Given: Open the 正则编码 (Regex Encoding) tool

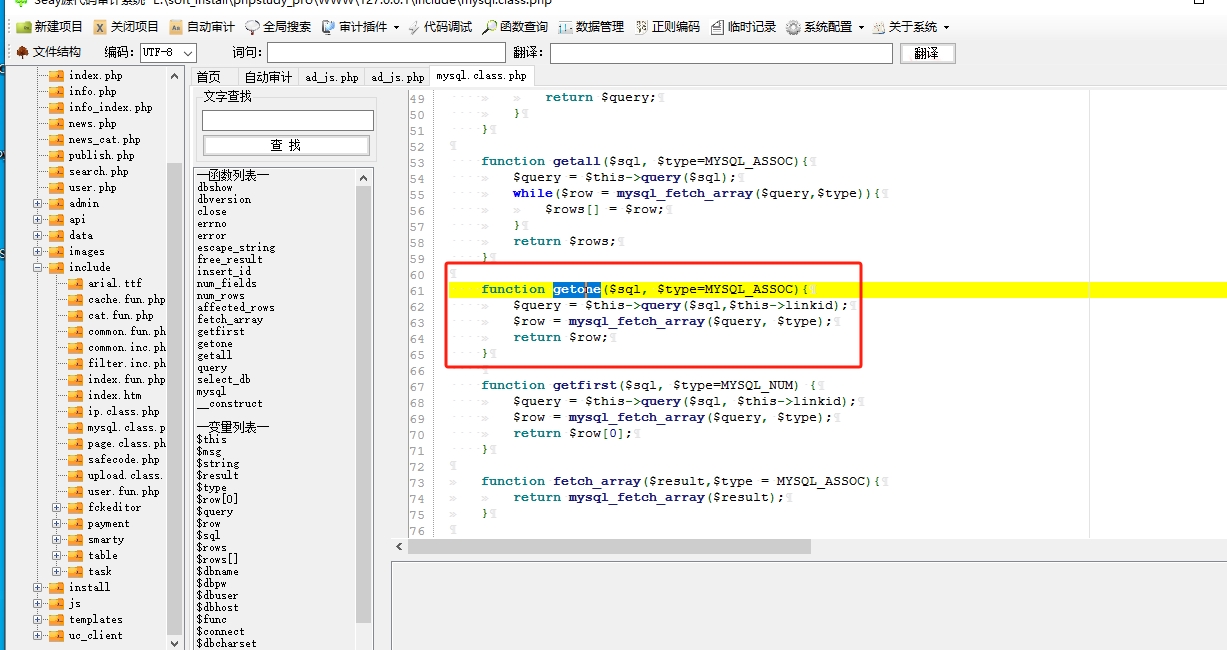Looking at the screenshot, I should coord(667,27).
